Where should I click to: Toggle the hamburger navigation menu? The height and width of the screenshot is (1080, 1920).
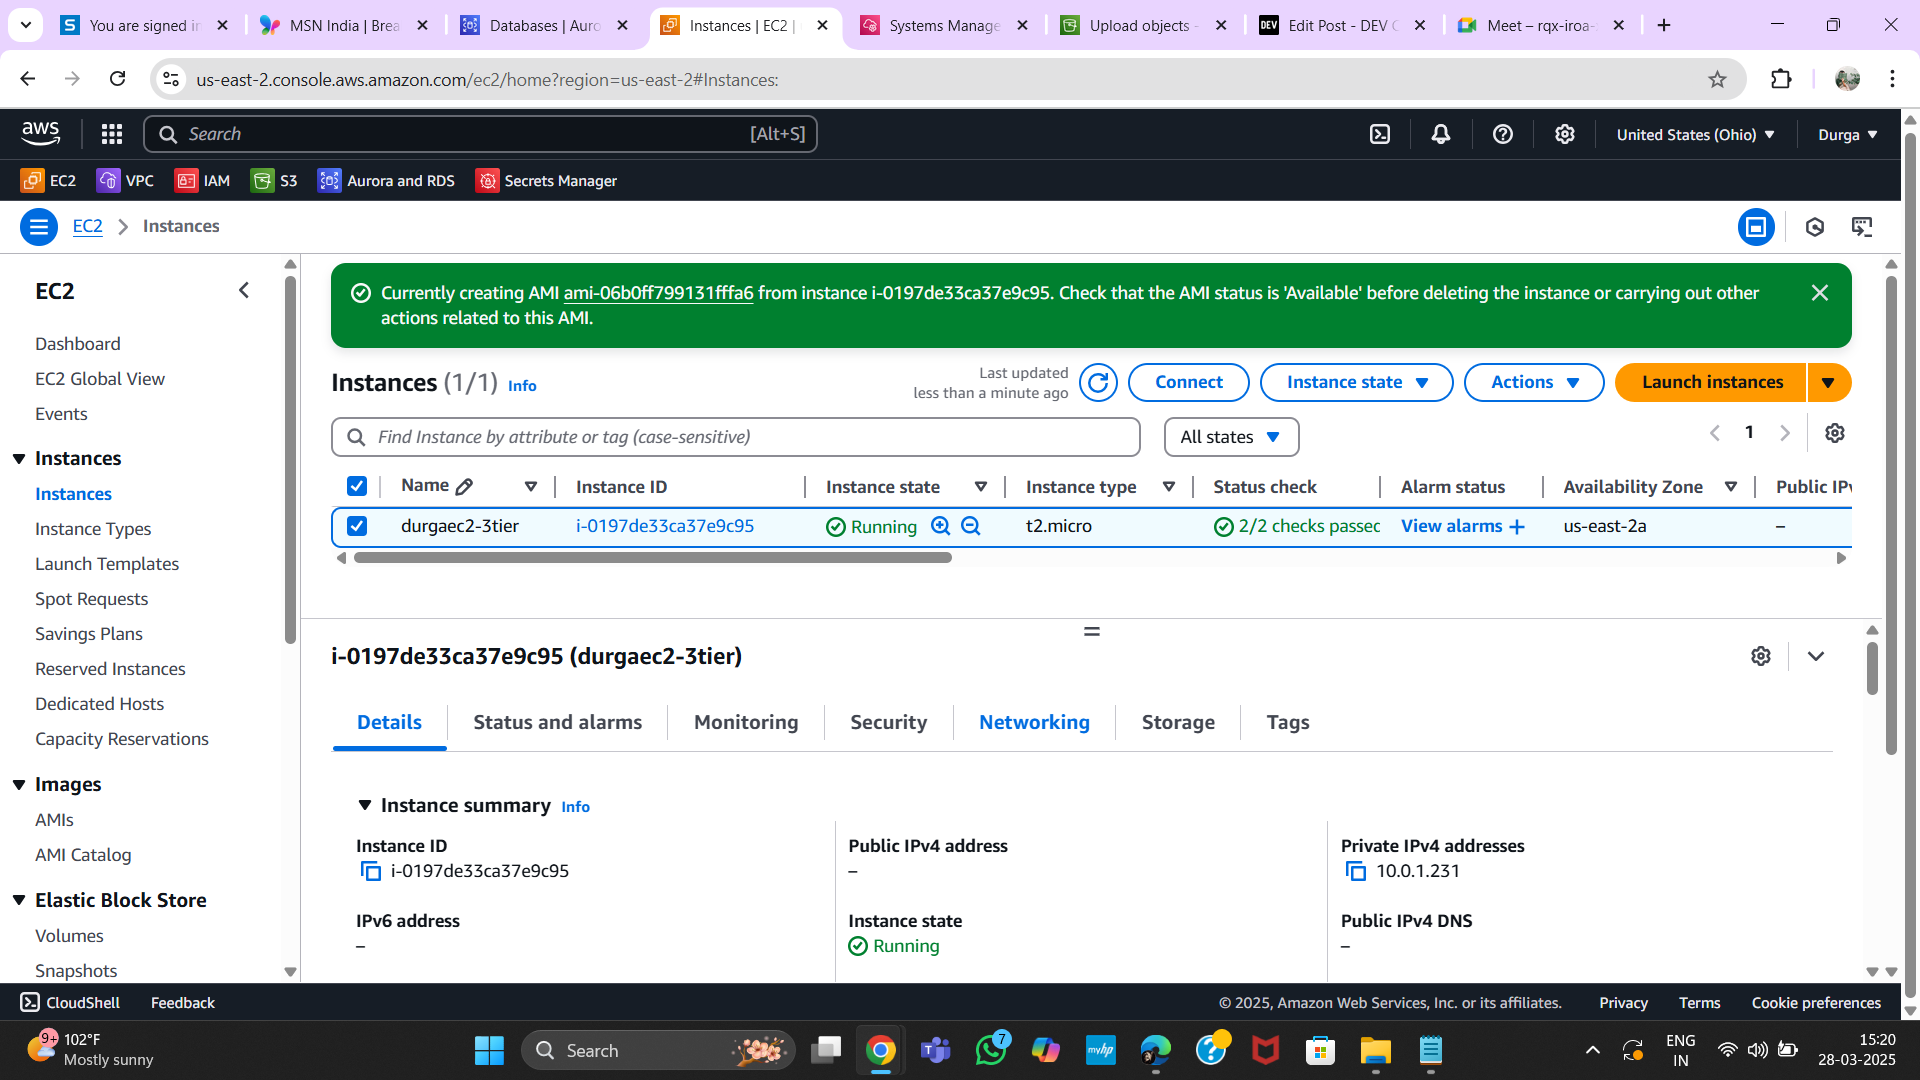click(x=39, y=227)
